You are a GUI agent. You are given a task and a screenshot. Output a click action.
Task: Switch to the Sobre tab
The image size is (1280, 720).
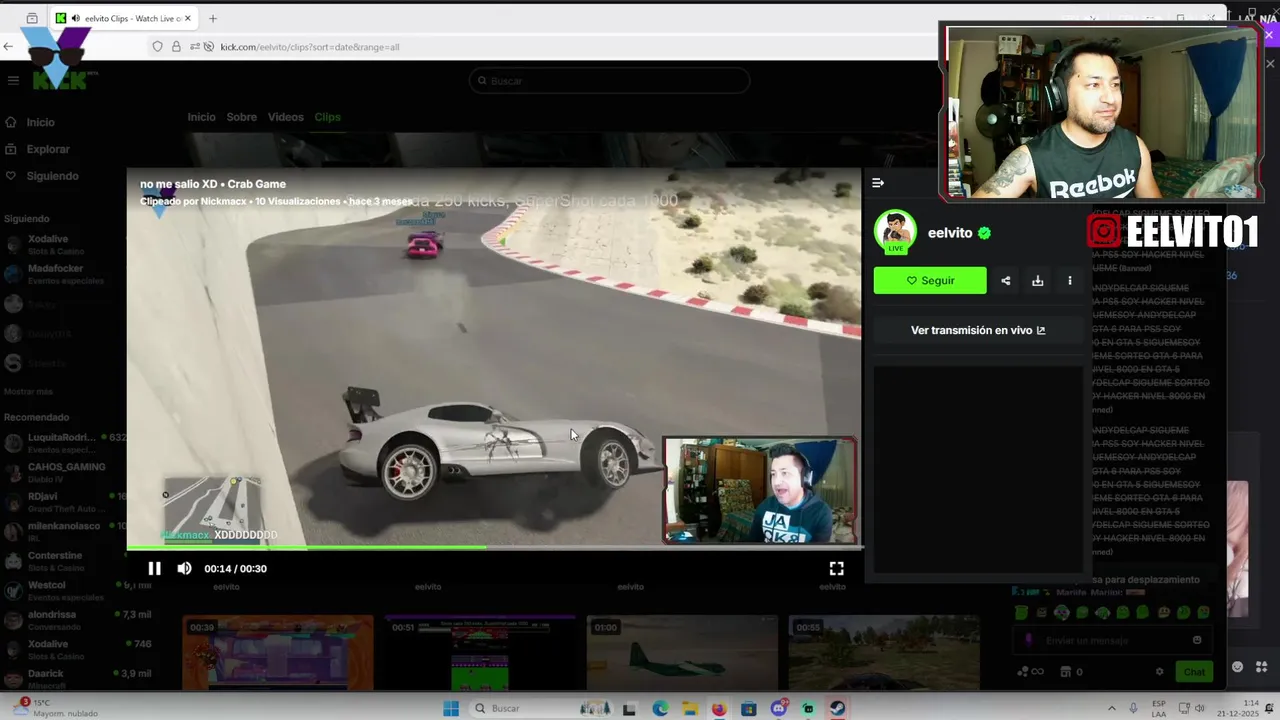coord(242,117)
